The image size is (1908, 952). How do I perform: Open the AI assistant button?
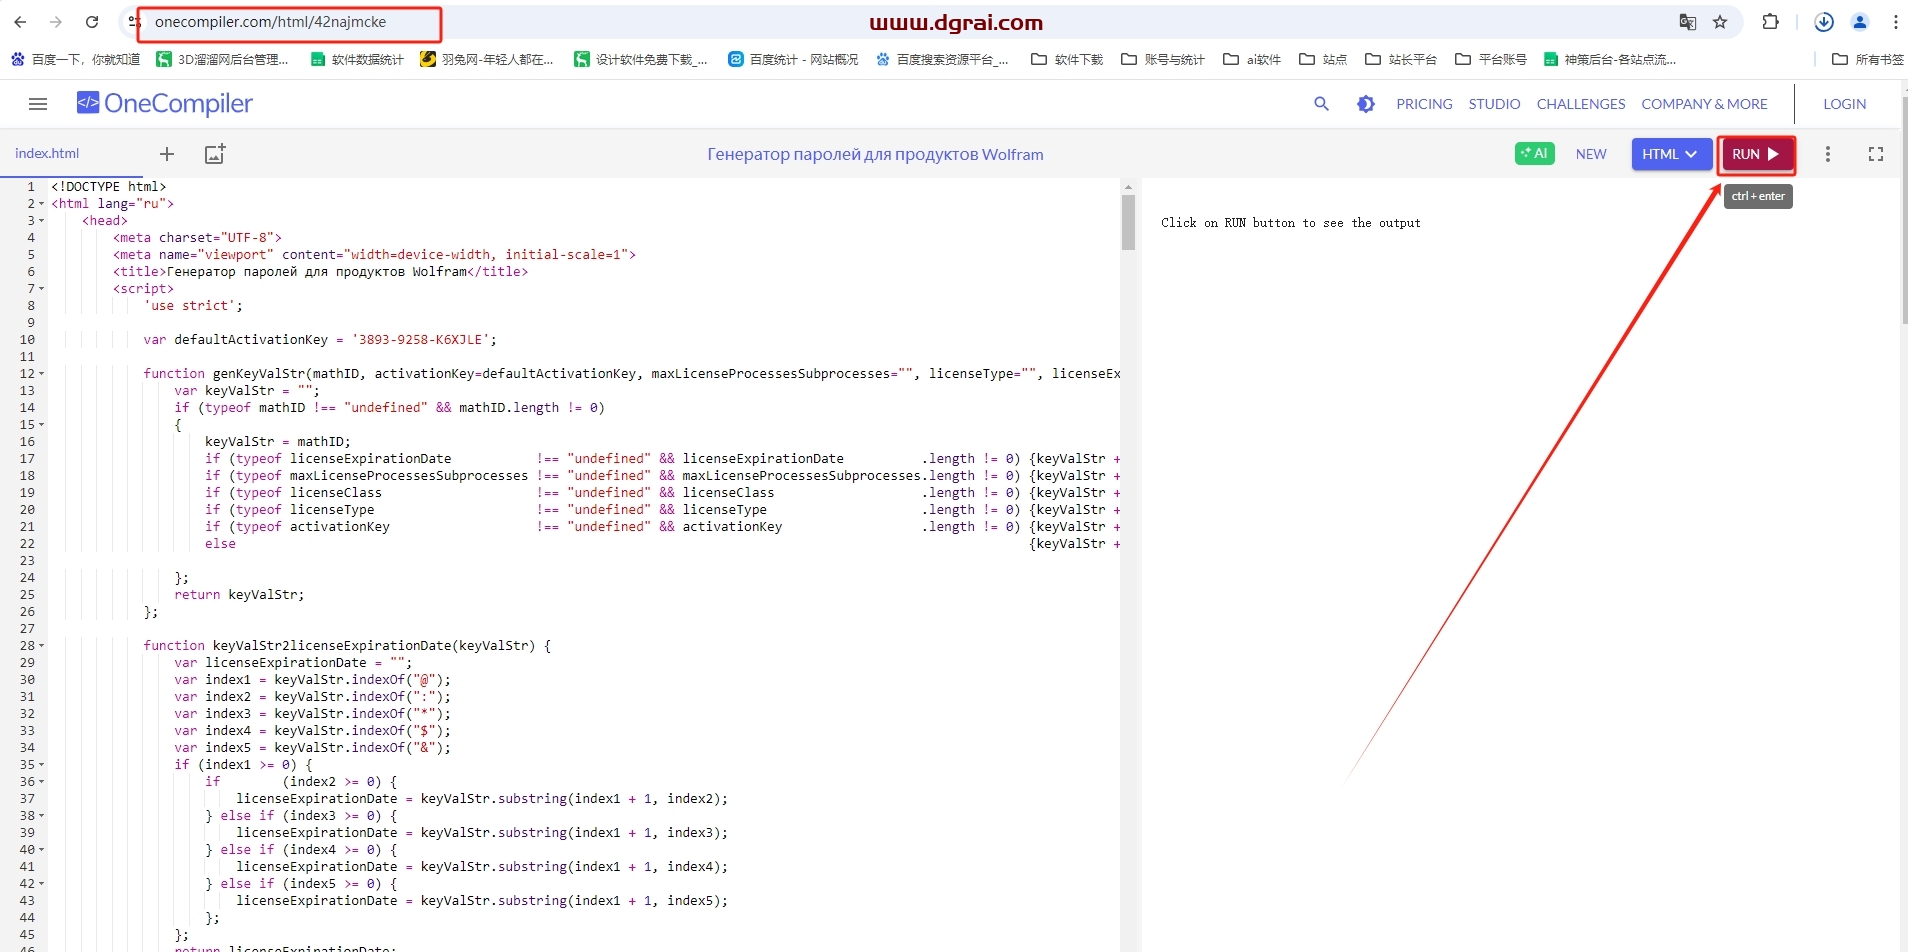point(1534,154)
